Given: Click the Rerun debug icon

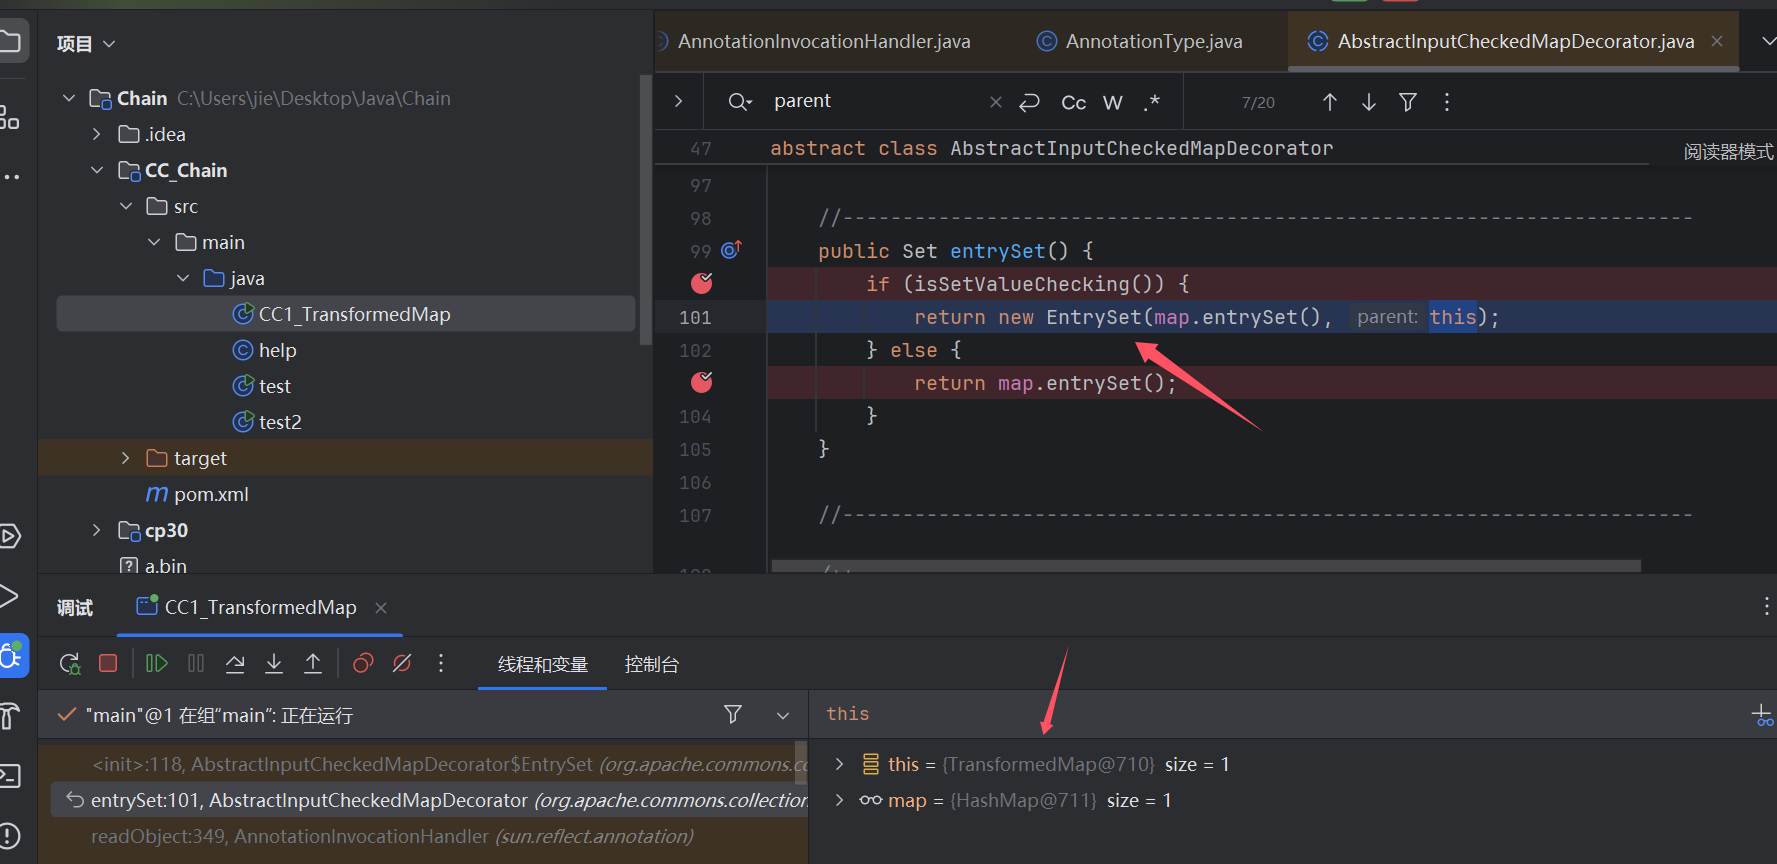Looking at the screenshot, I should pyautogui.click(x=70, y=664).
